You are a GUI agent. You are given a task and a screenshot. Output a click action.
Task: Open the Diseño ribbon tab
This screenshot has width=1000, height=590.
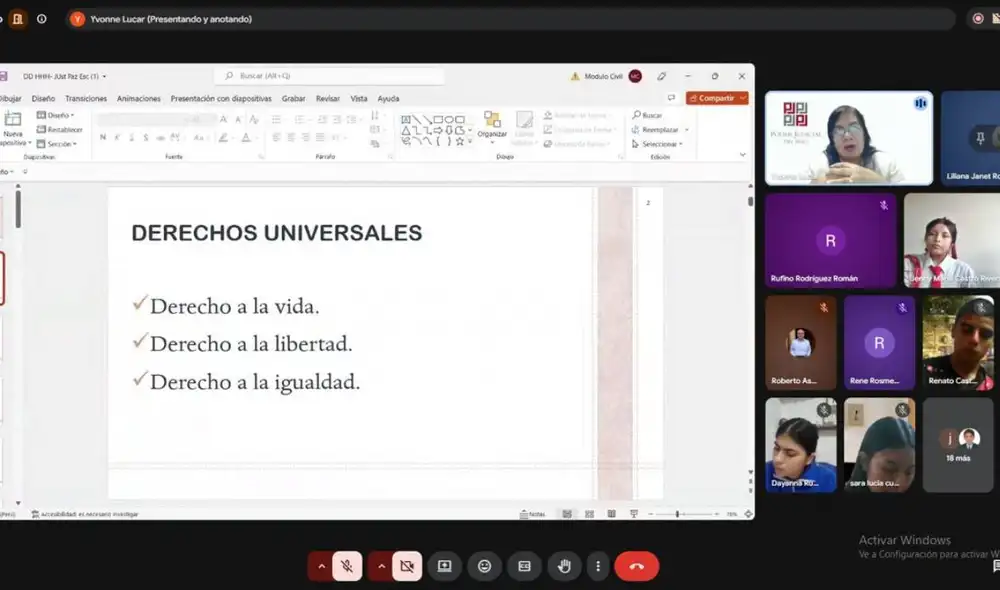pyautogui.click(x=43, y=99)
